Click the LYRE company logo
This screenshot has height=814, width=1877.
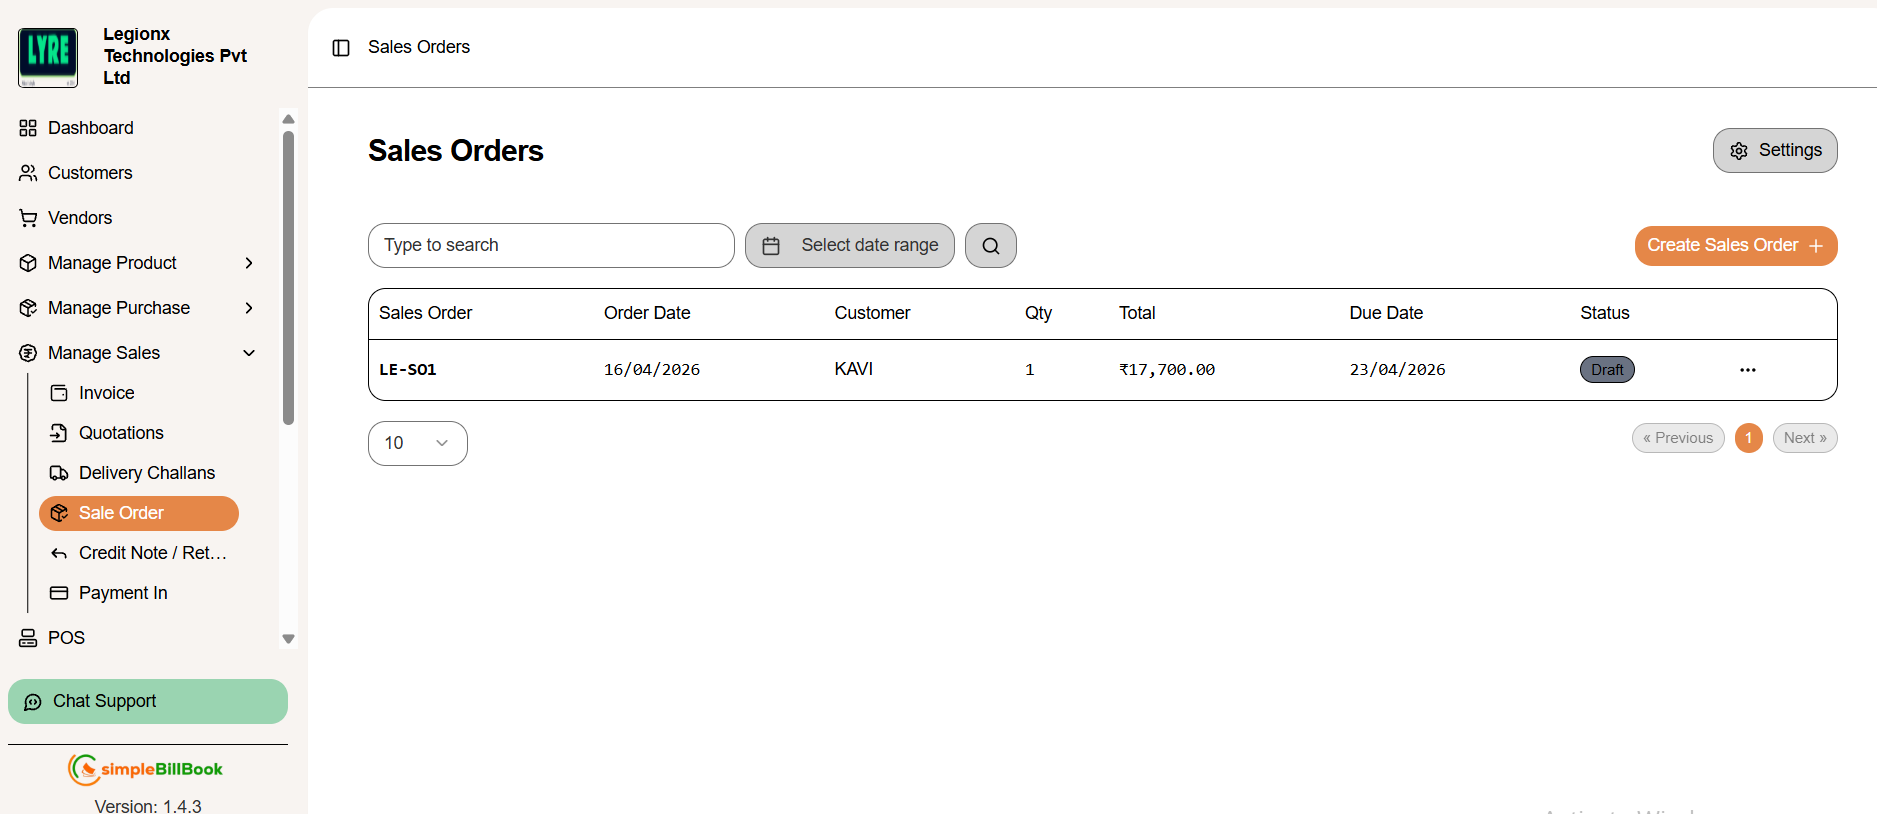48,57
